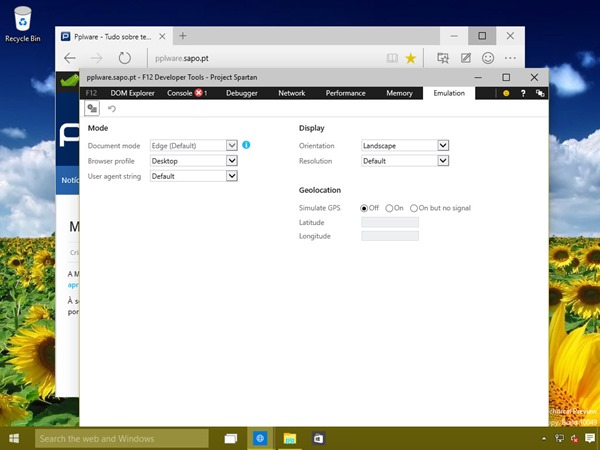Click the dock/unpin icon in F12 tools
600x450 pixels.
click(540, 93)
